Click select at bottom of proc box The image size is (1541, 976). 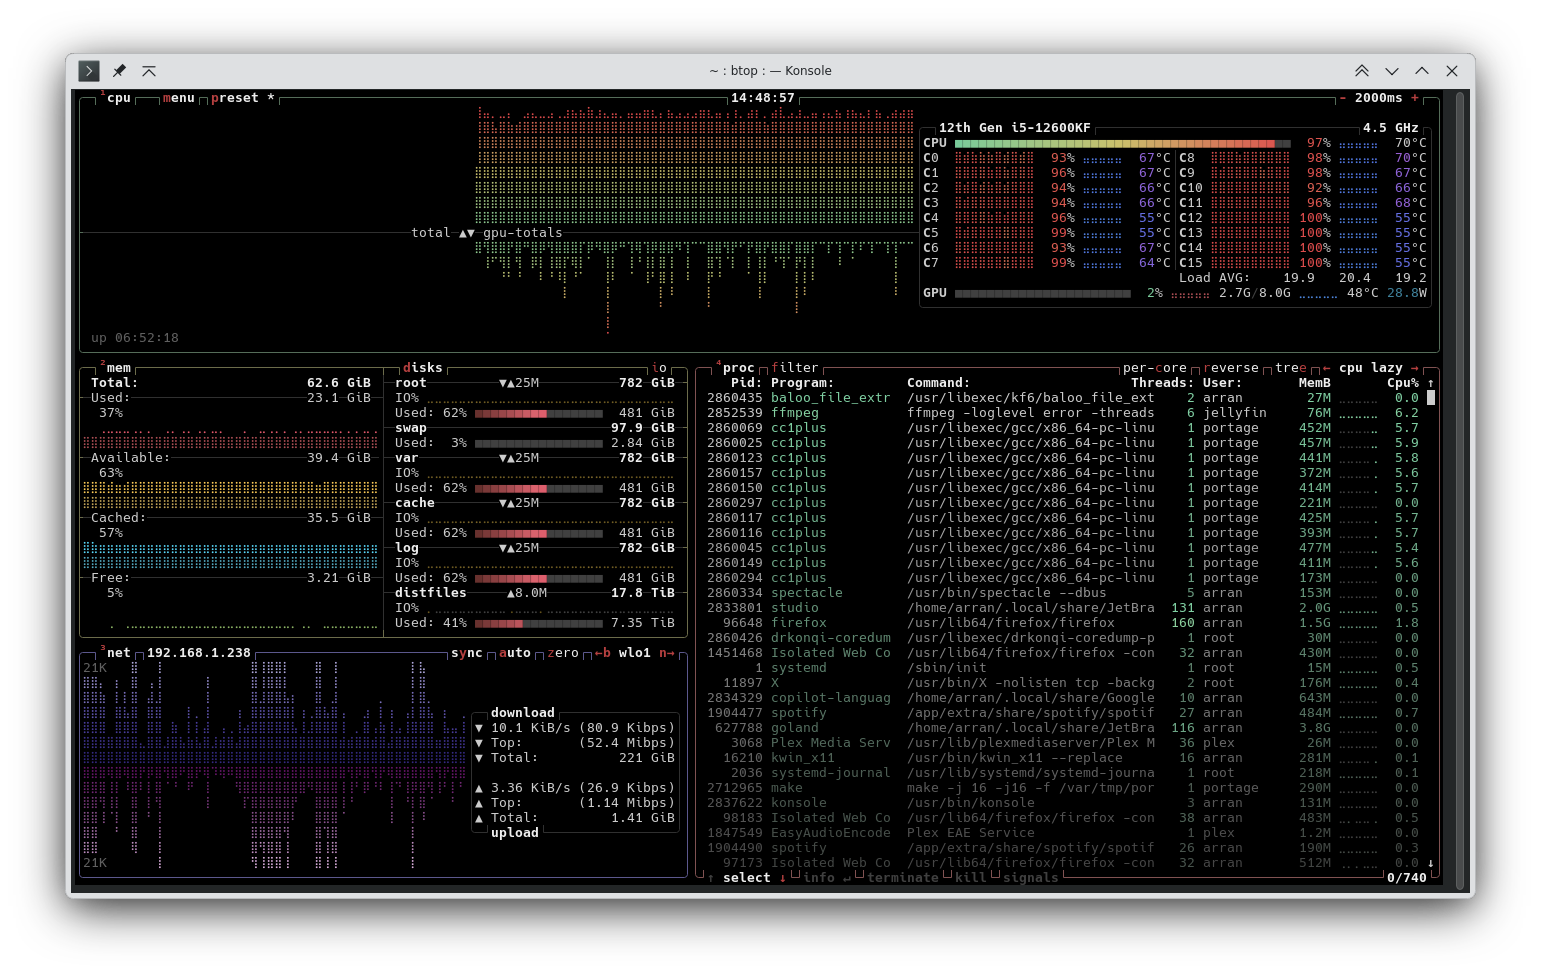[x=747, y=878]
